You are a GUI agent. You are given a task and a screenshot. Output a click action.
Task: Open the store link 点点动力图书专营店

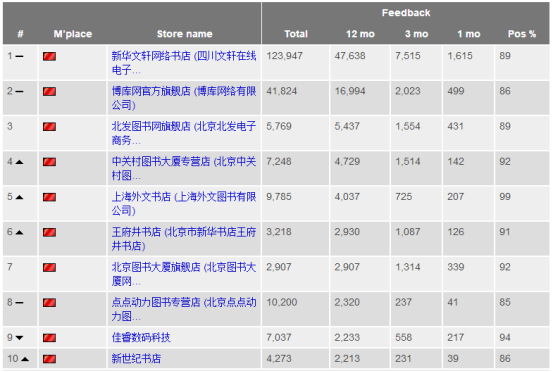(x=184, y=309)
